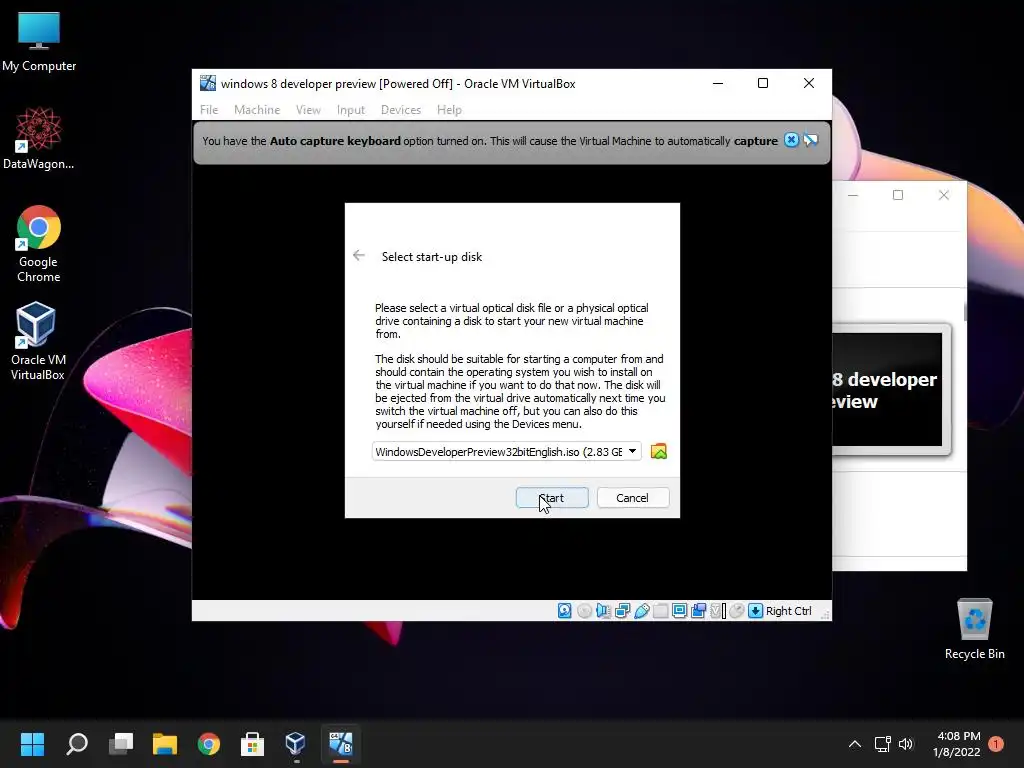
Task: Open the View menu
Action: click(308, 110)
